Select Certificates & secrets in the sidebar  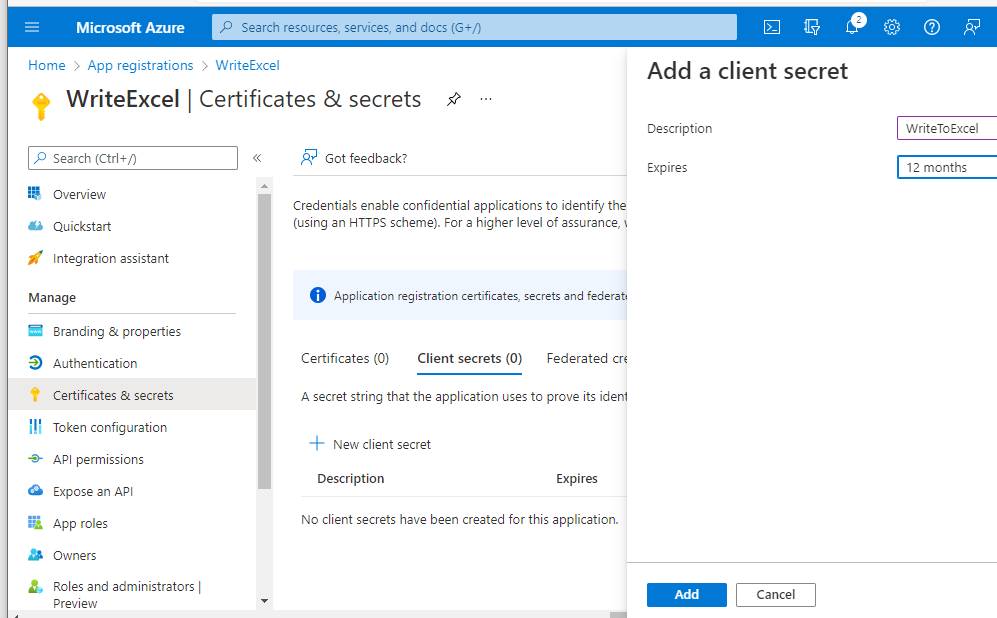133,395
